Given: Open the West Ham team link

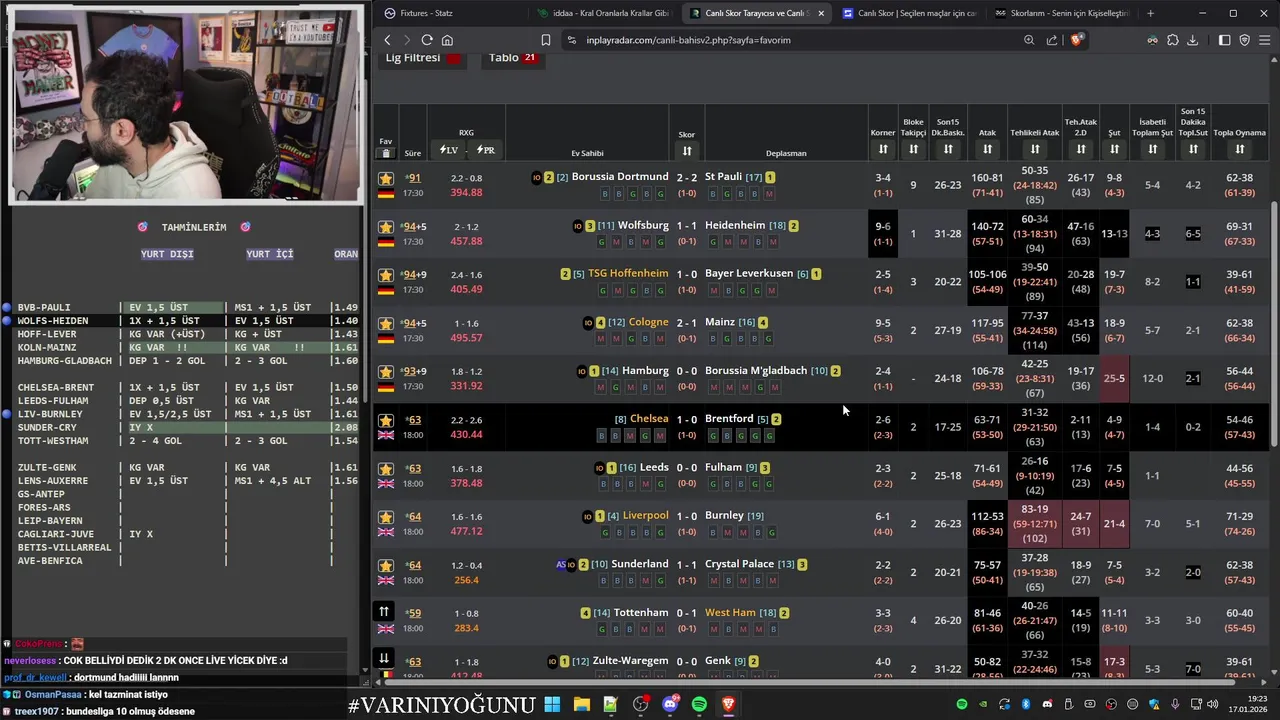Looking at the screenshot, I should pos(730,613).
